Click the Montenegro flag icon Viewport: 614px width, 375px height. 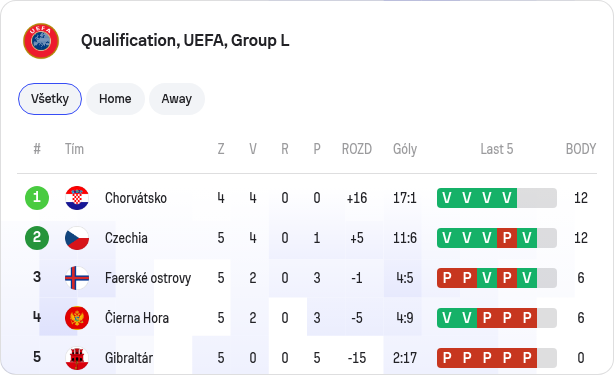[77, 318]
